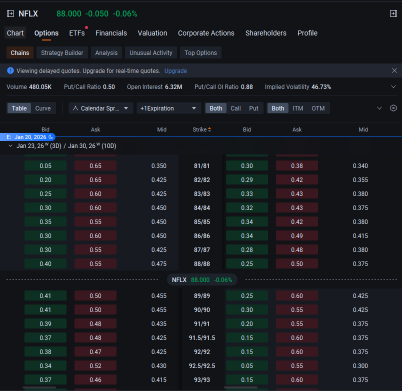Select Both in the moneyness filter
The image size is (402, 391).
click(x=278, y=108)
